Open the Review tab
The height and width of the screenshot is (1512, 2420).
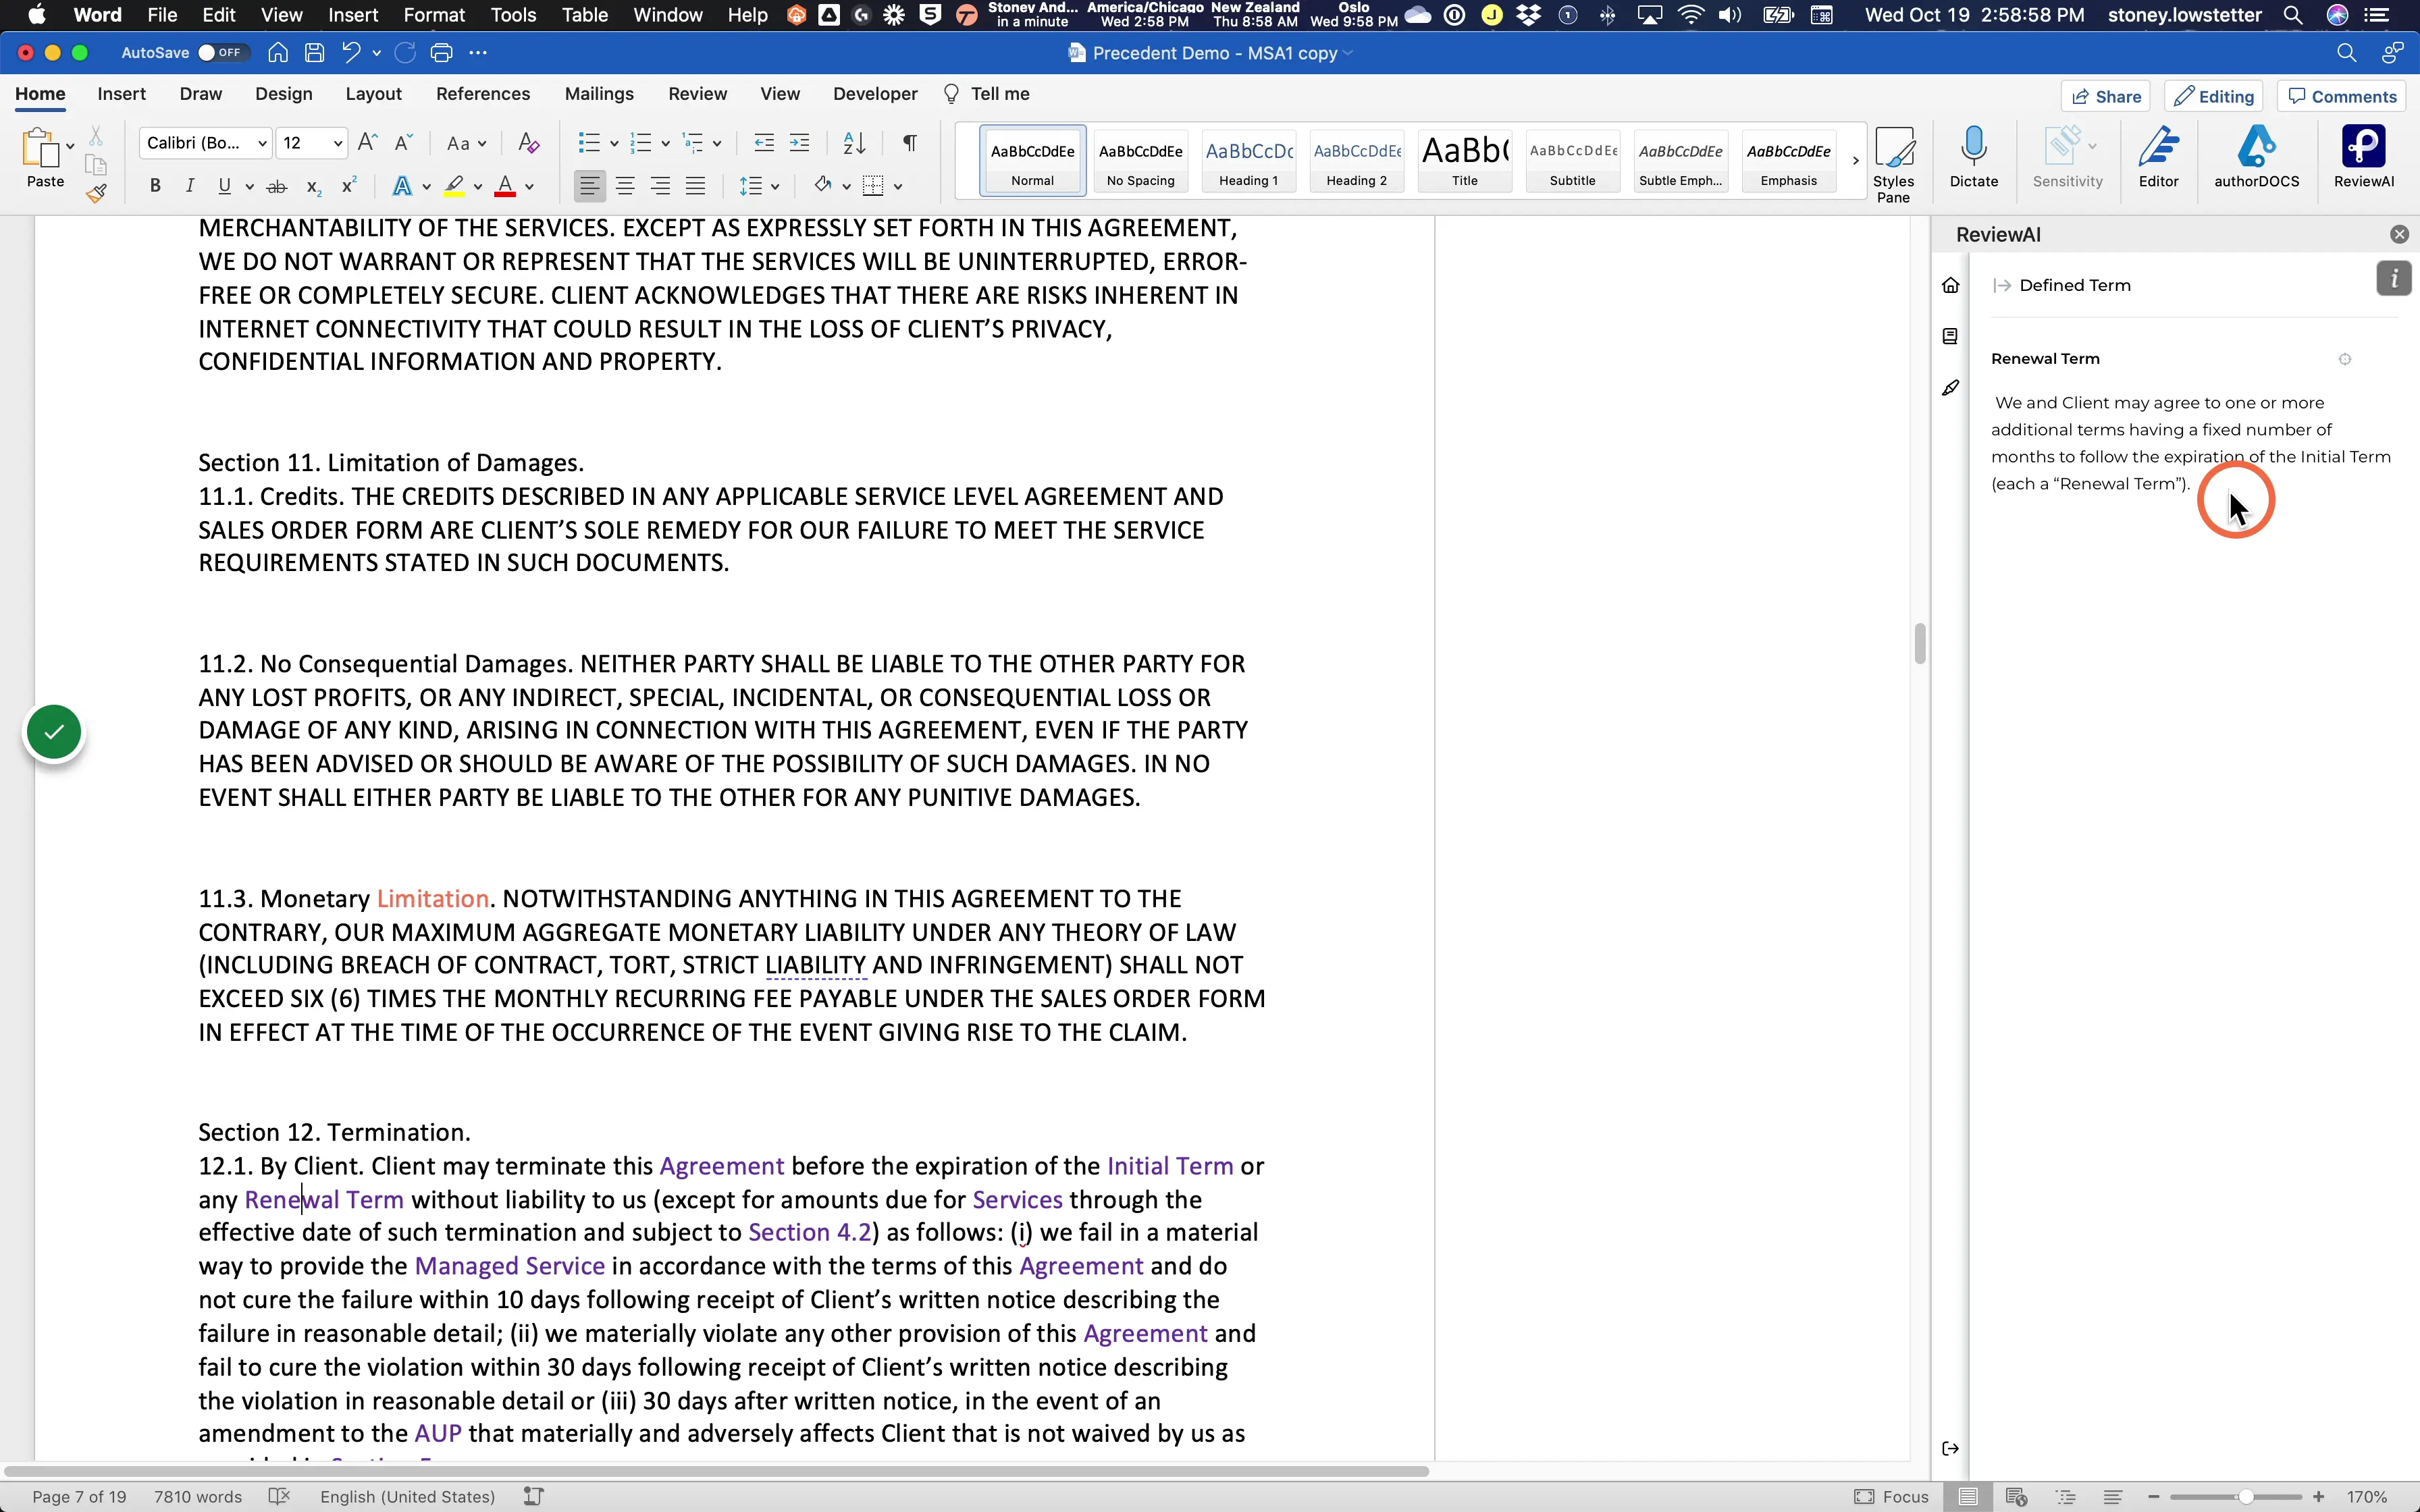coord(697,94)
